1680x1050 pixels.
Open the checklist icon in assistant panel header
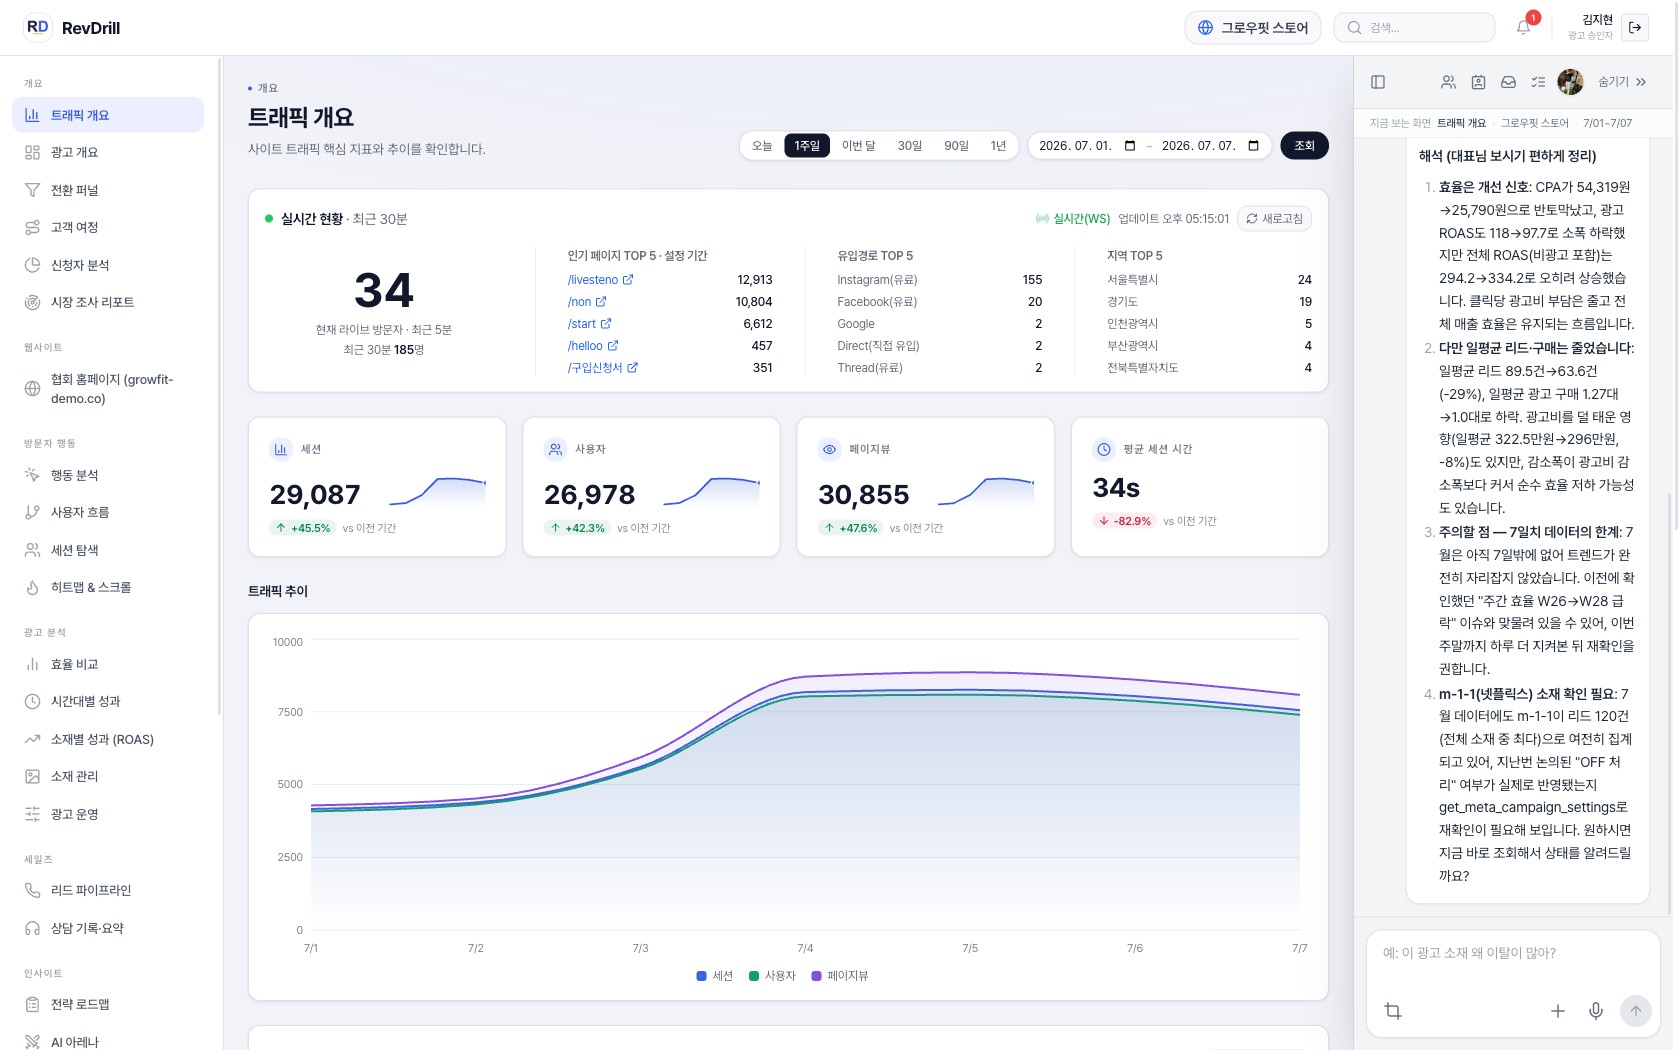tap(1538, 82)
